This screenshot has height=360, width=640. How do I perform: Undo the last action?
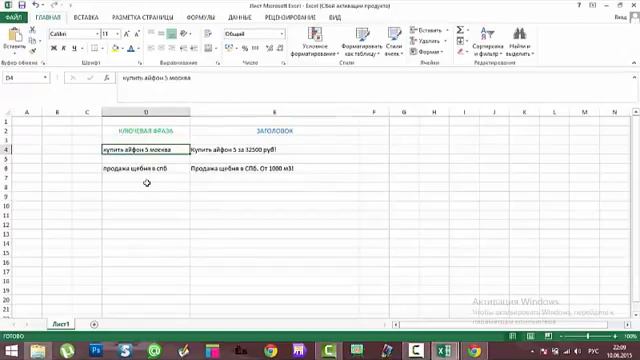[x=36, y=5]
